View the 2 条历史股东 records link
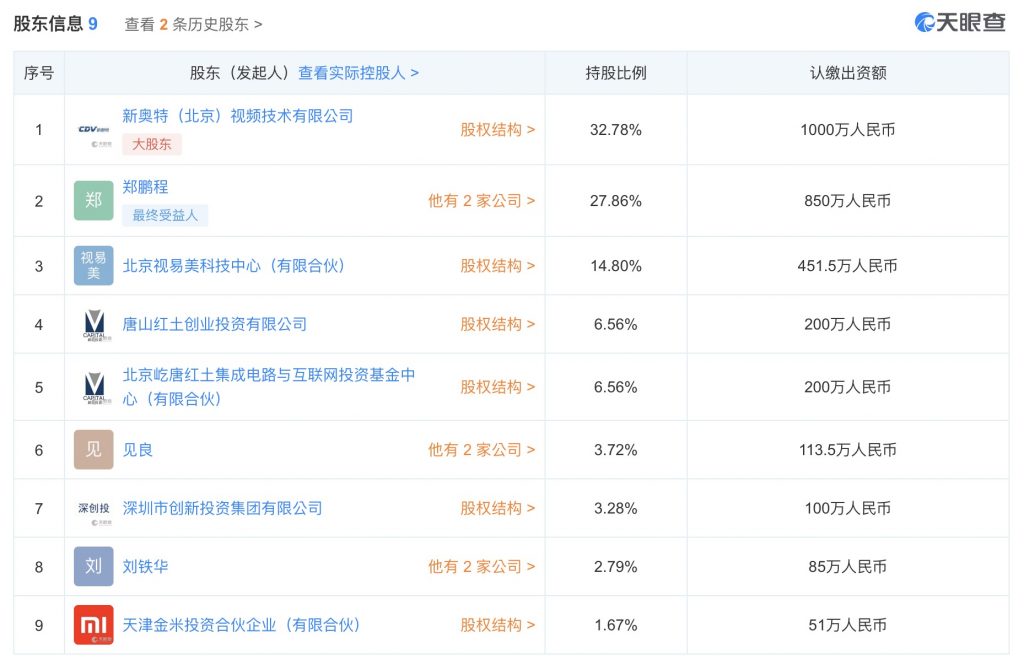Screen dimensions: 1024x670 pos(193,24)
